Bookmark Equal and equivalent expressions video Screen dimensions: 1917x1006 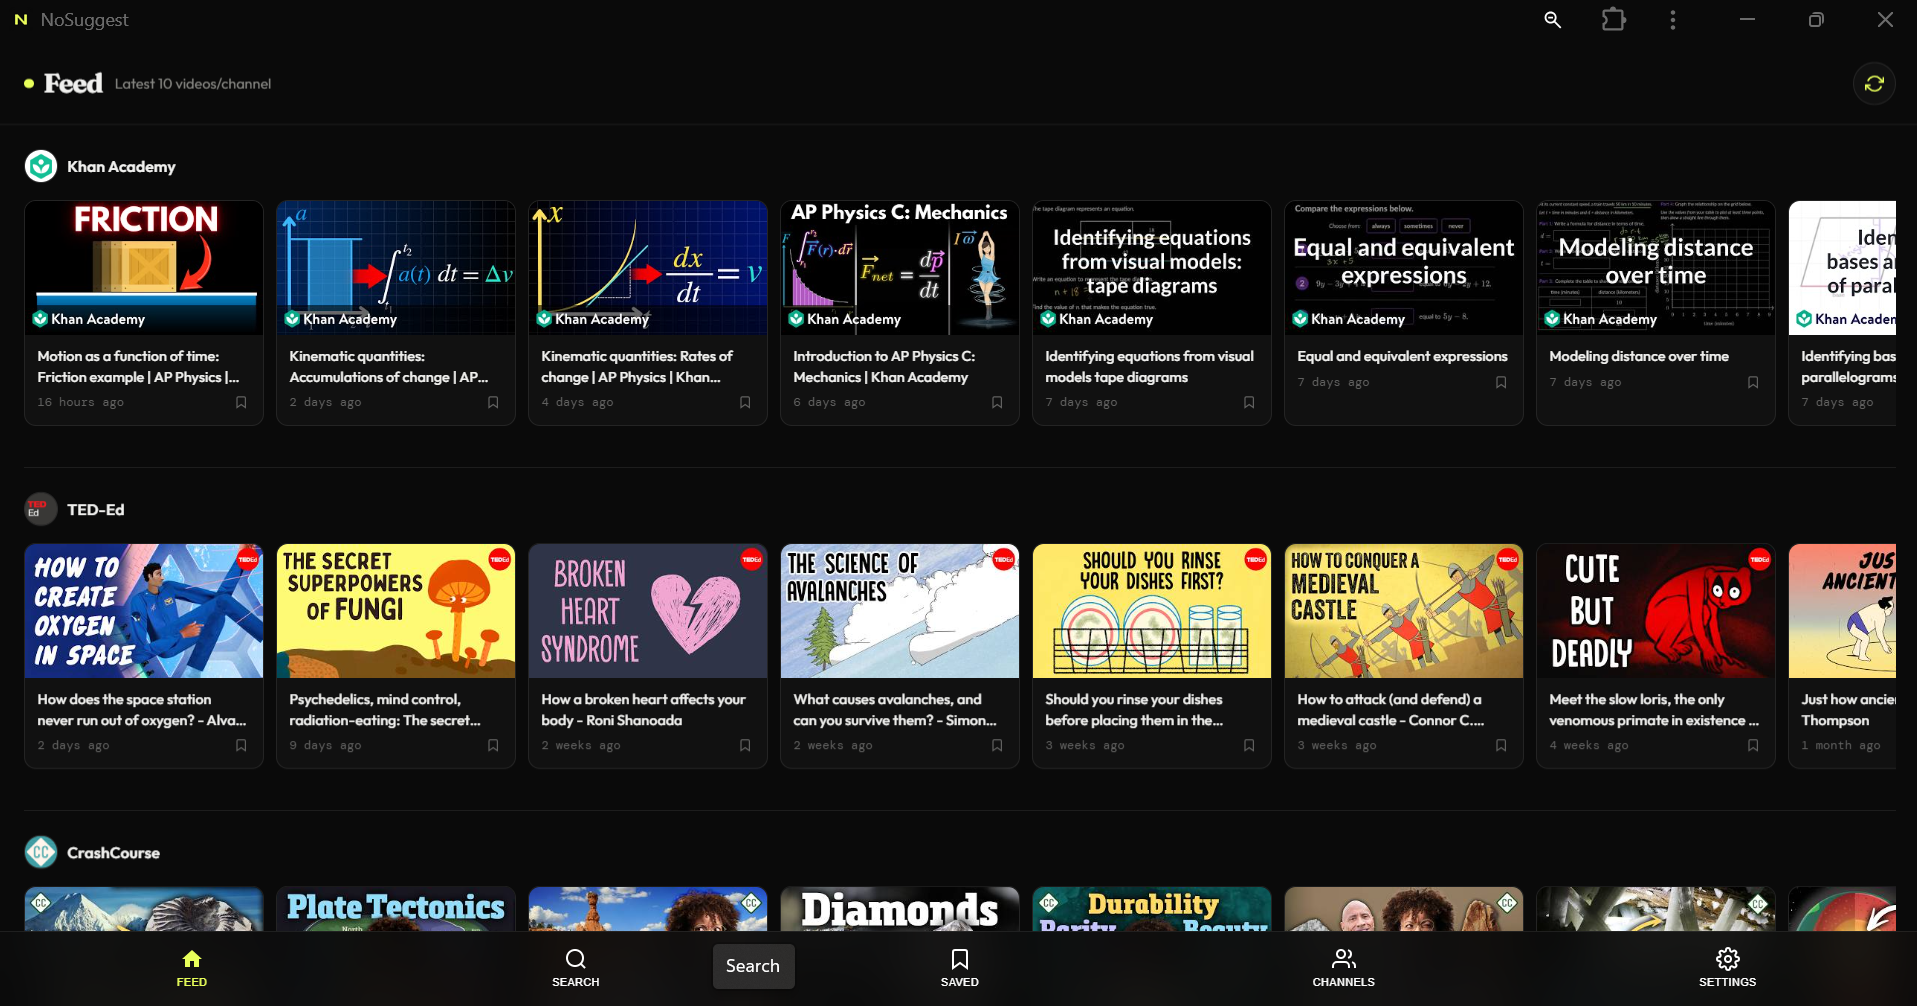[1501, 382]
